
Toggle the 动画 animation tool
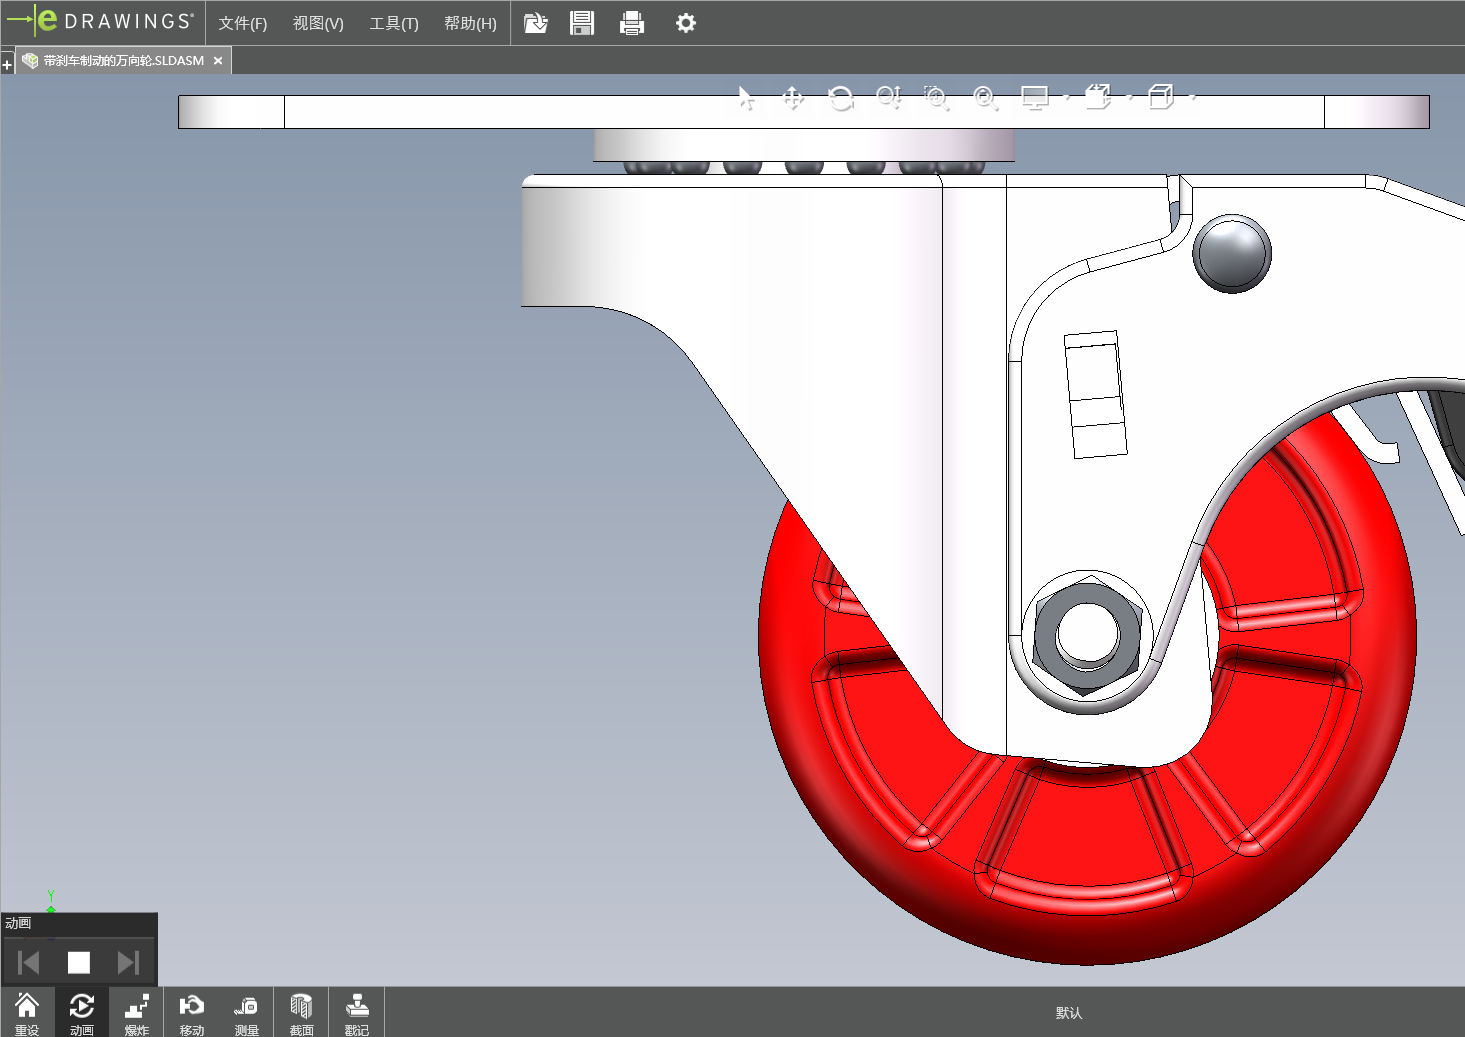82,1012
